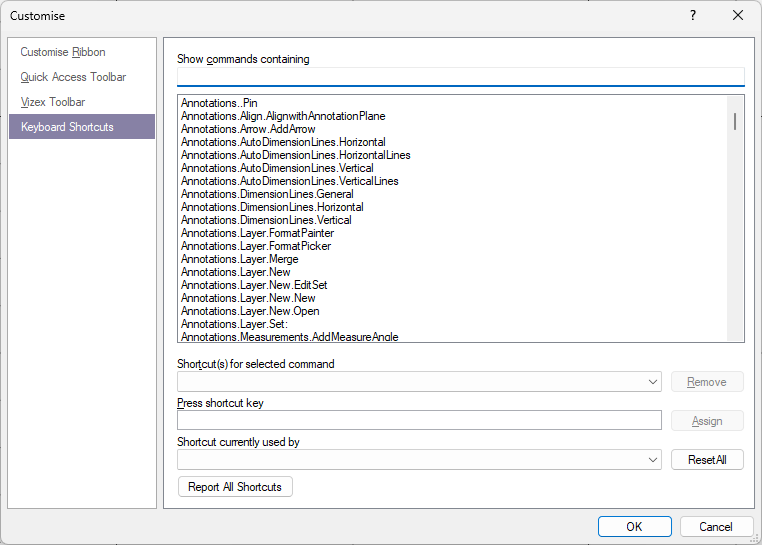The image size is (762, 545).
Task: Open the help question mark icon
Action: pos(693,16)
